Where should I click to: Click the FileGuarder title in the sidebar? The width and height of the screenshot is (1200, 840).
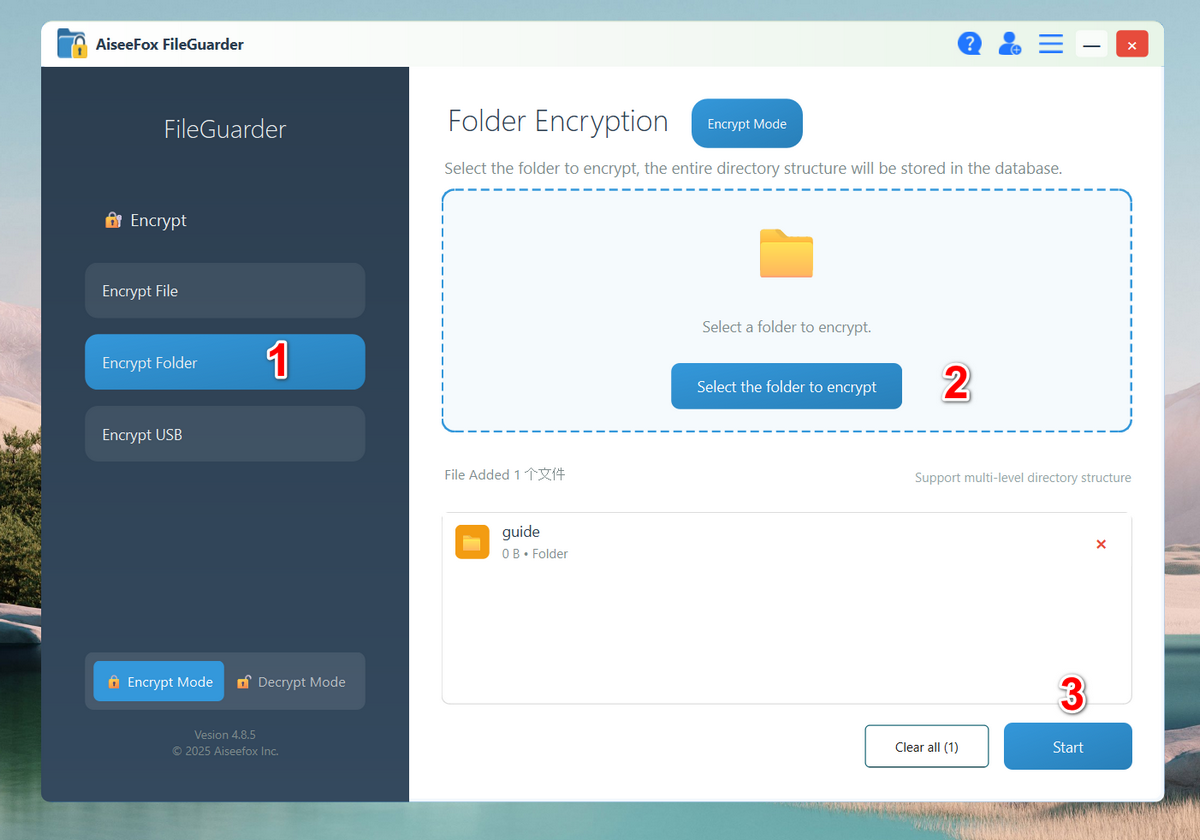[x=224, y=129]
